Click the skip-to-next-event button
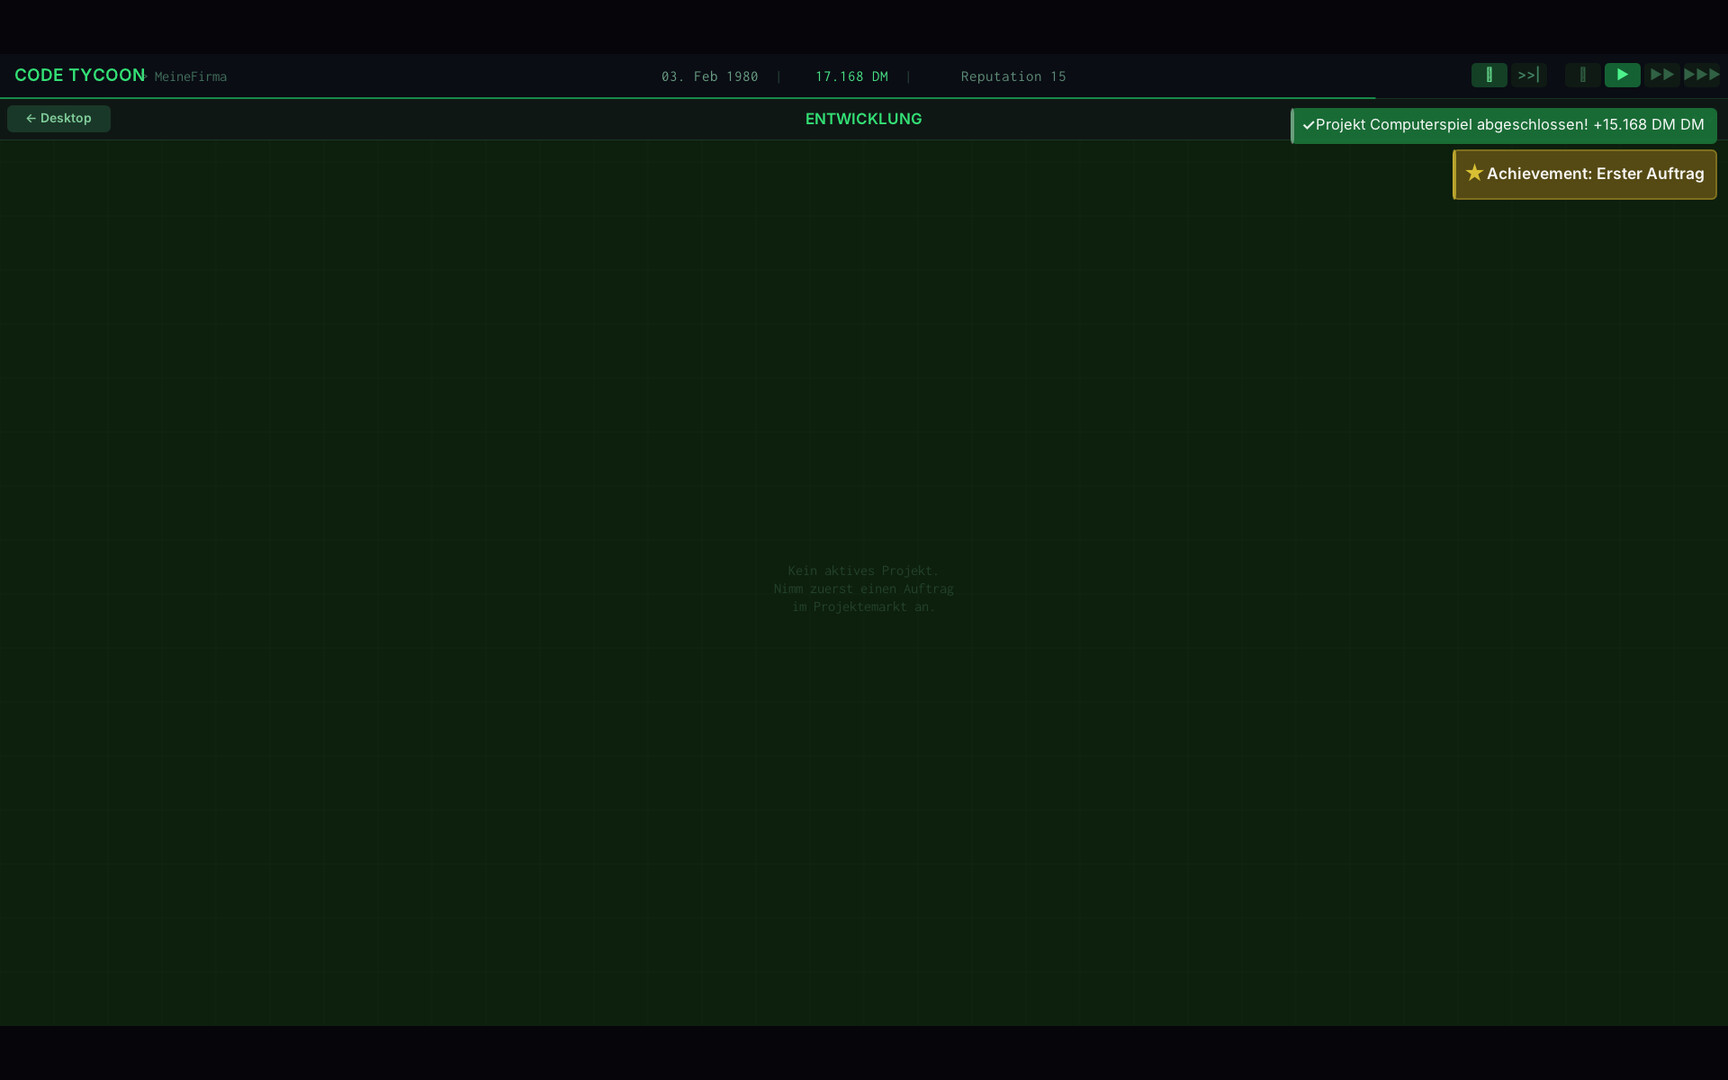 click(x=1528, y=74)
